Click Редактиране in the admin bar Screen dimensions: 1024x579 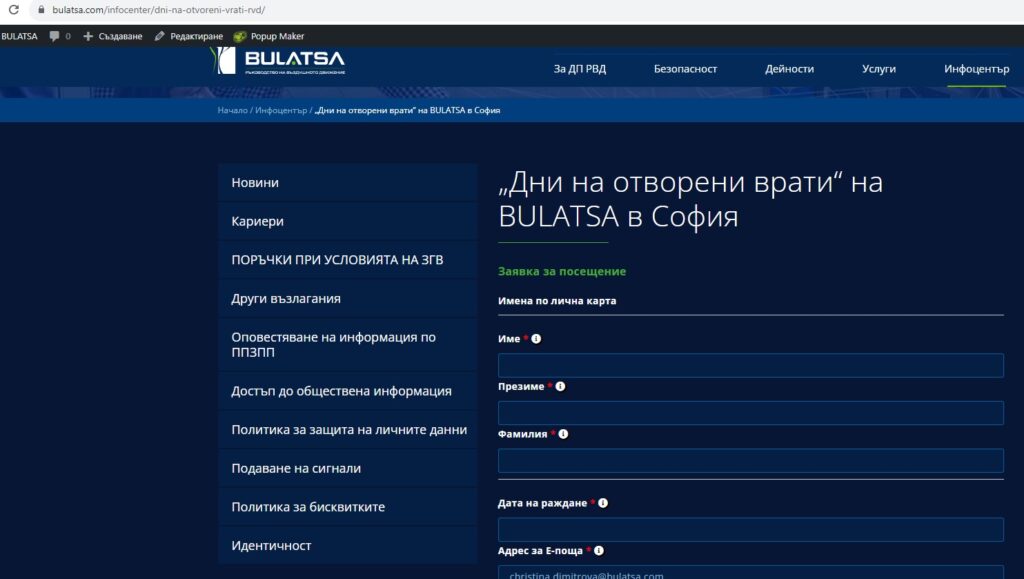[x=197, y=36]
